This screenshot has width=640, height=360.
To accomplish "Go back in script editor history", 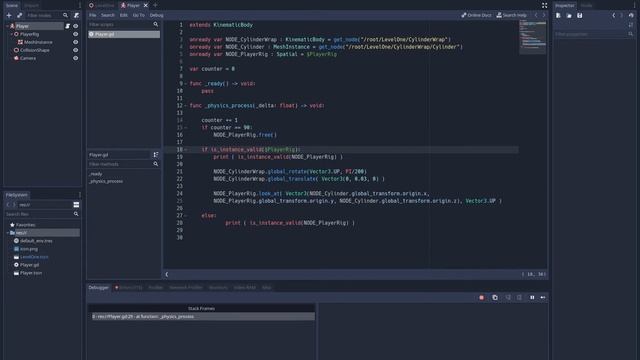I will tap(536, 15).
